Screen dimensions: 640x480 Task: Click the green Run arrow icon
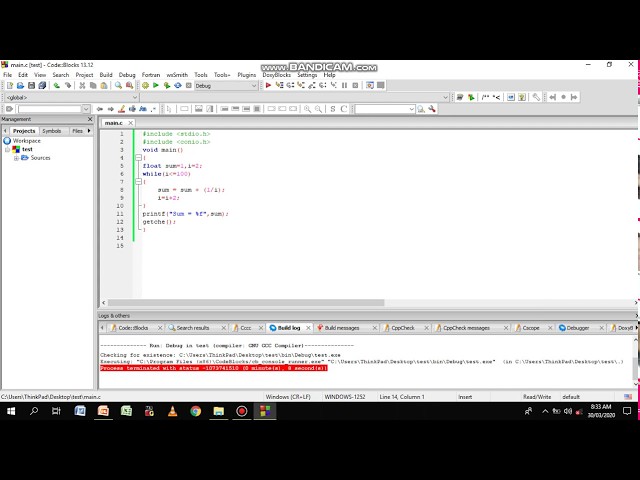click(156, 85)
